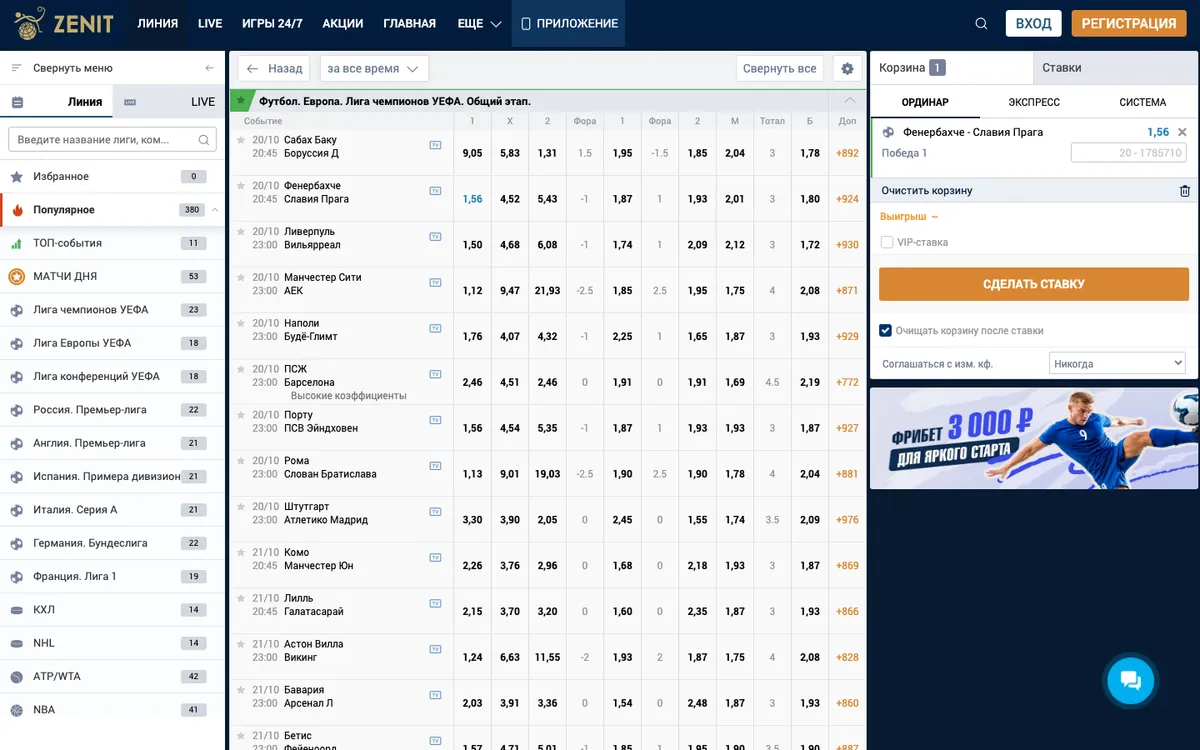Click the Свернуть все button
The height and width of the screenshot is (750, 1200).
[x=780, y=68]
